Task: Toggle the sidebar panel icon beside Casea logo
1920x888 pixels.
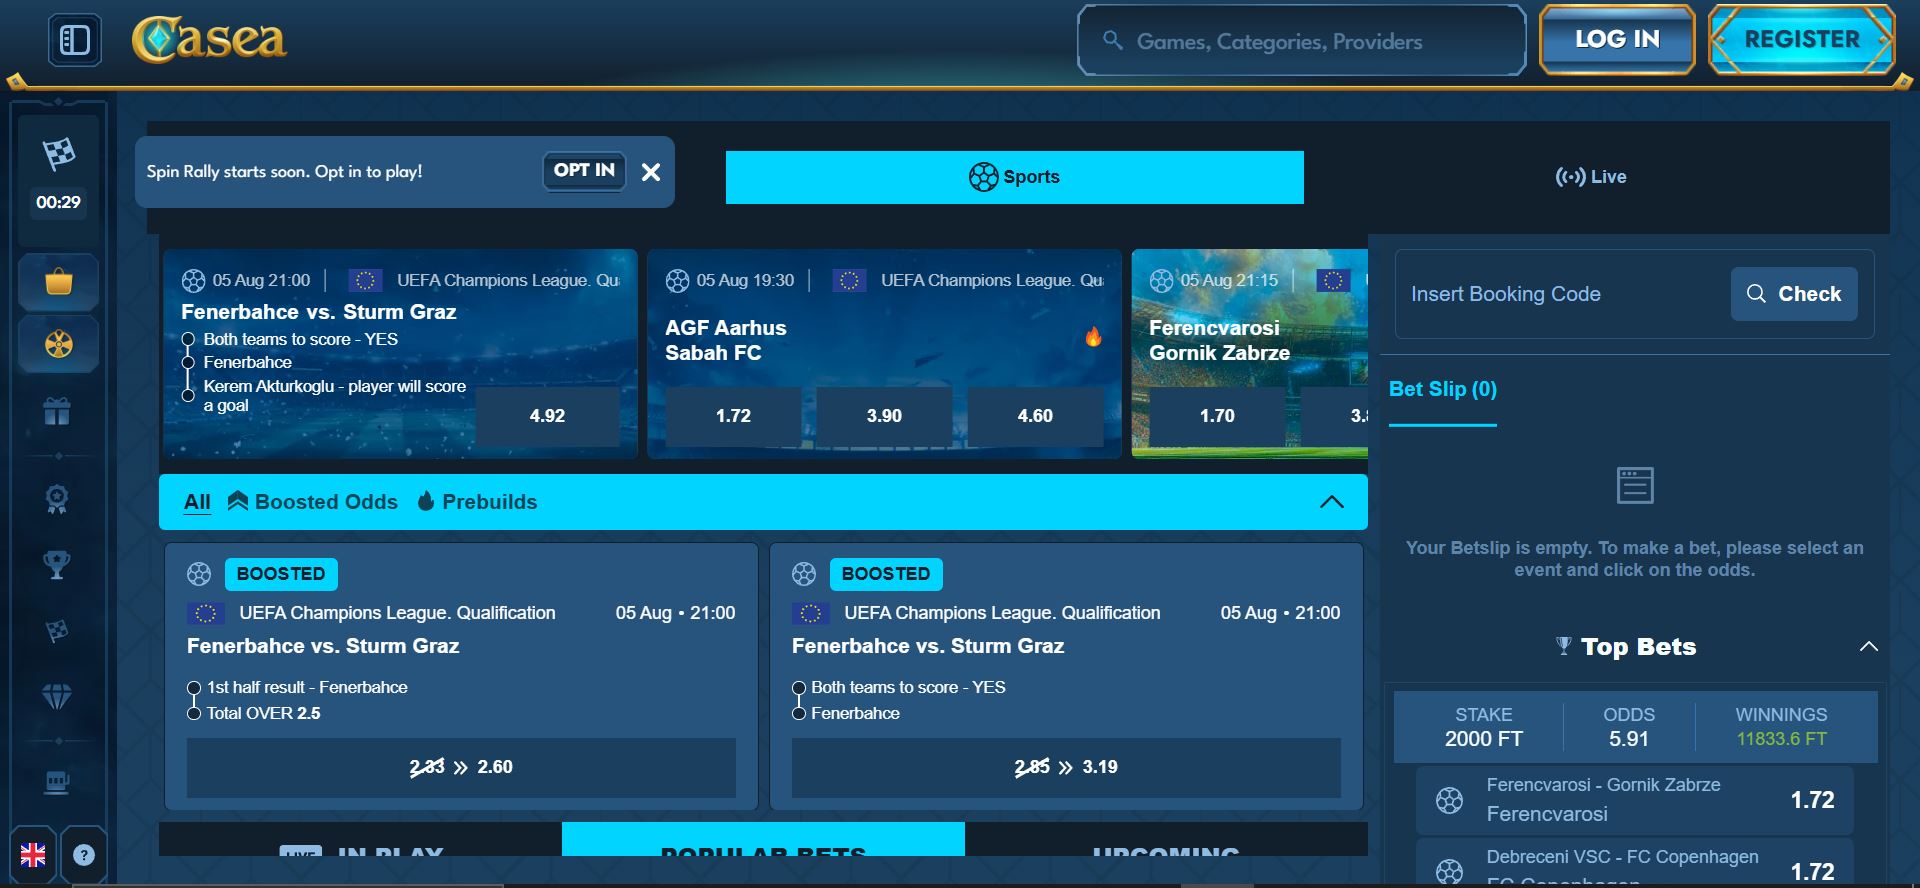Action: 75,40
